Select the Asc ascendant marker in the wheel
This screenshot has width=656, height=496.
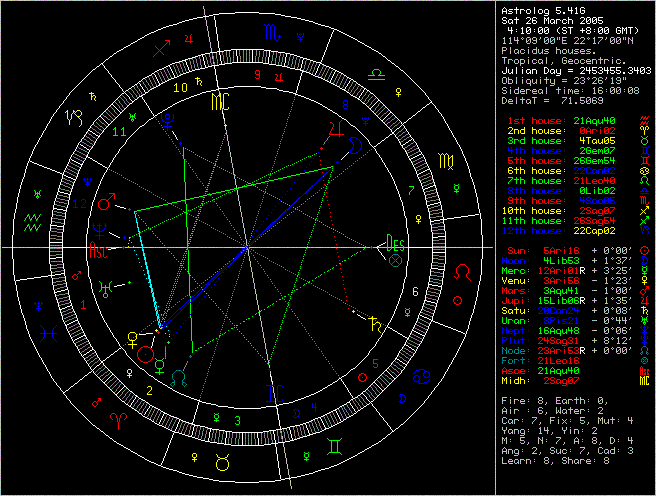(x=98, y=253)
